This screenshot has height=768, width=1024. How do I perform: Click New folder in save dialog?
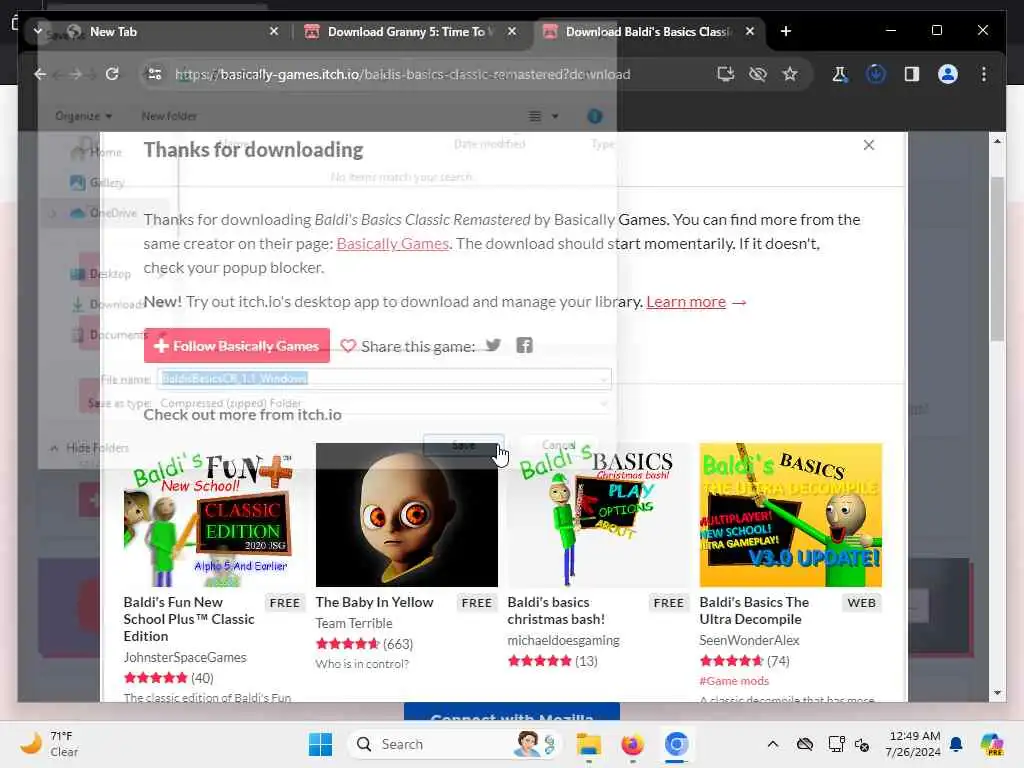click(169, 116)
